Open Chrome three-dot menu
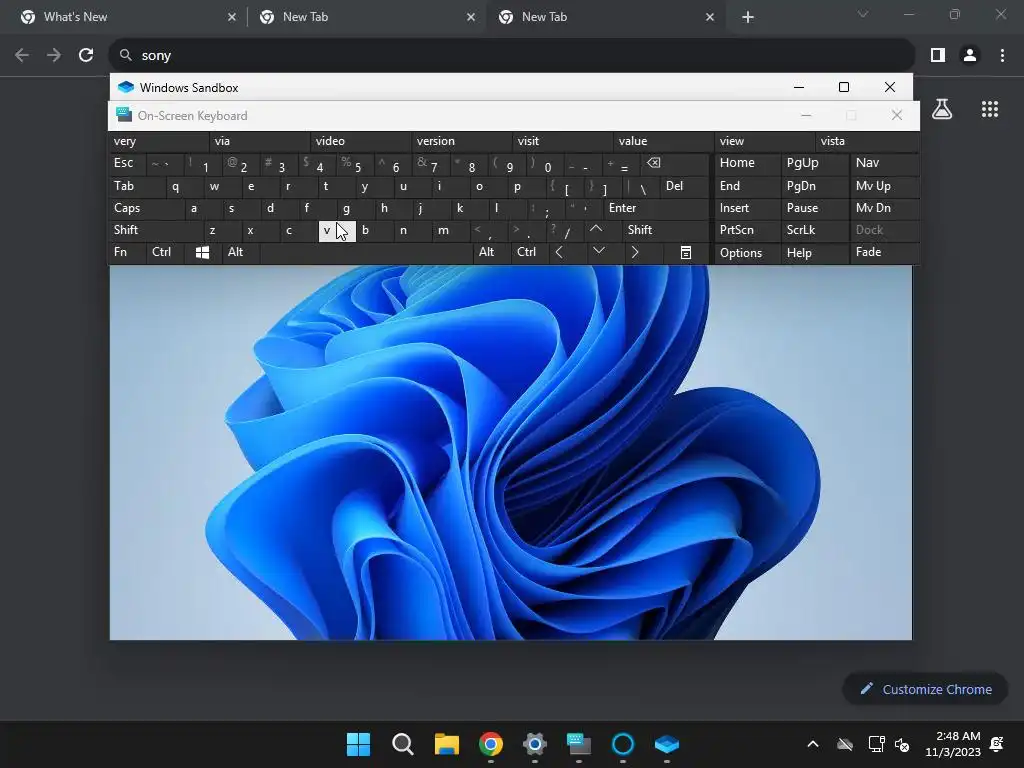1024x768 pixels. 1002,56
